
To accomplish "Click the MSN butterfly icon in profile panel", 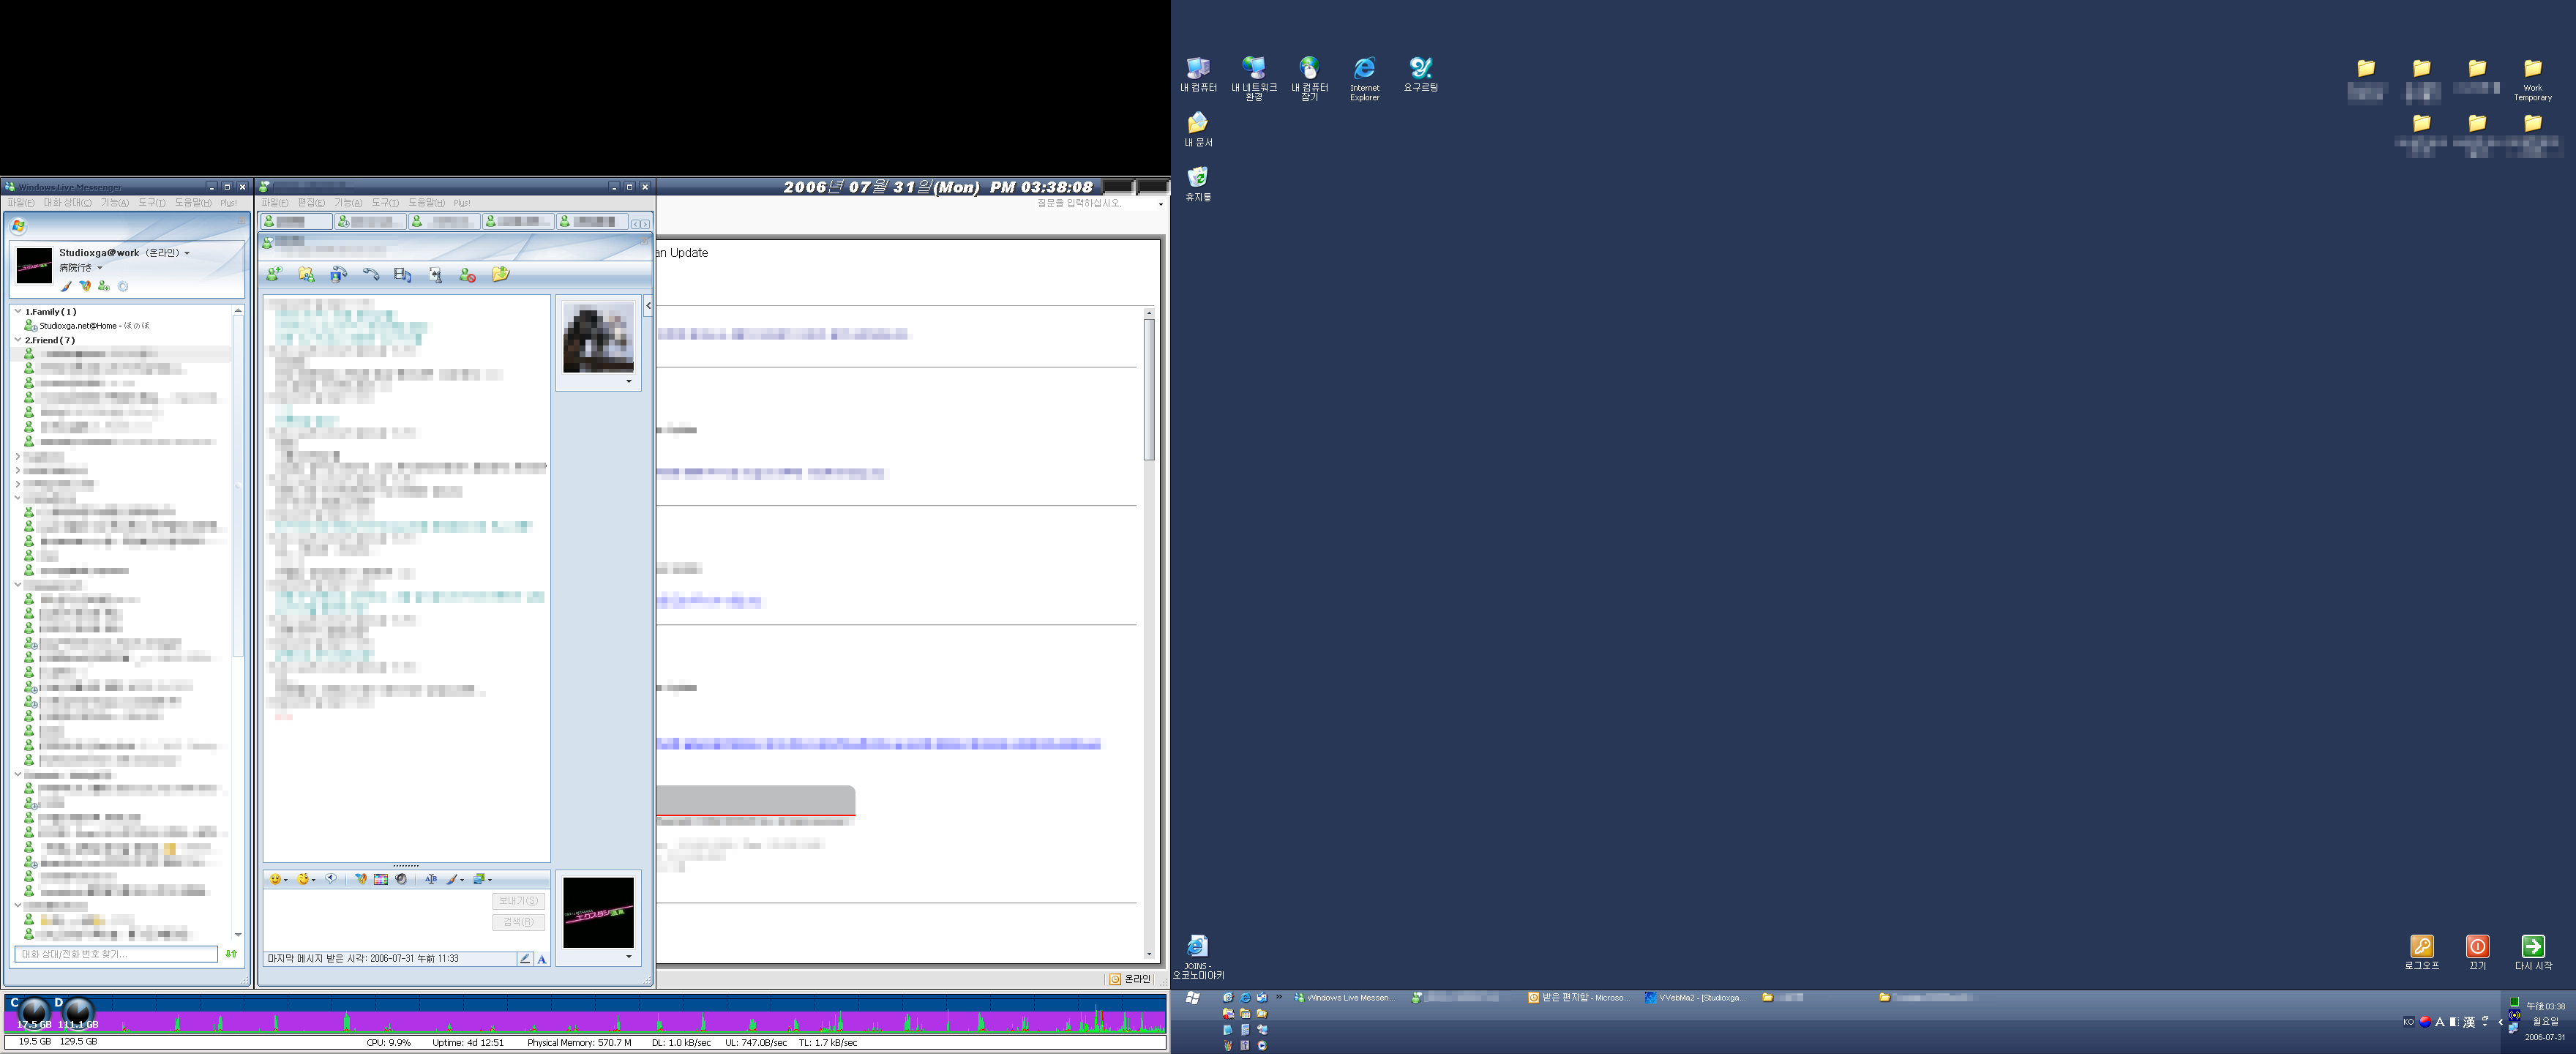I will point(85,286).
